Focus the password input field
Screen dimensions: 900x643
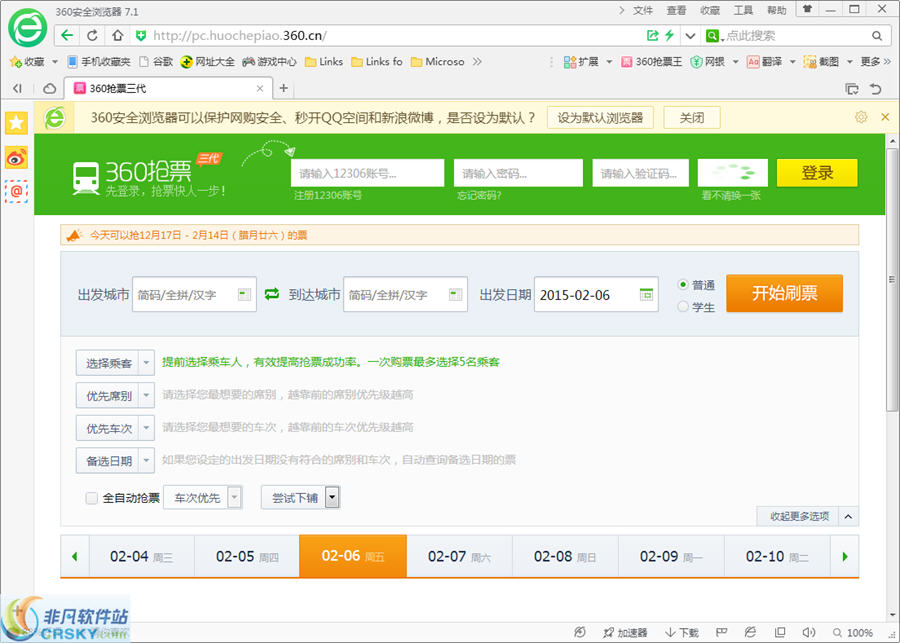[518, 173]
